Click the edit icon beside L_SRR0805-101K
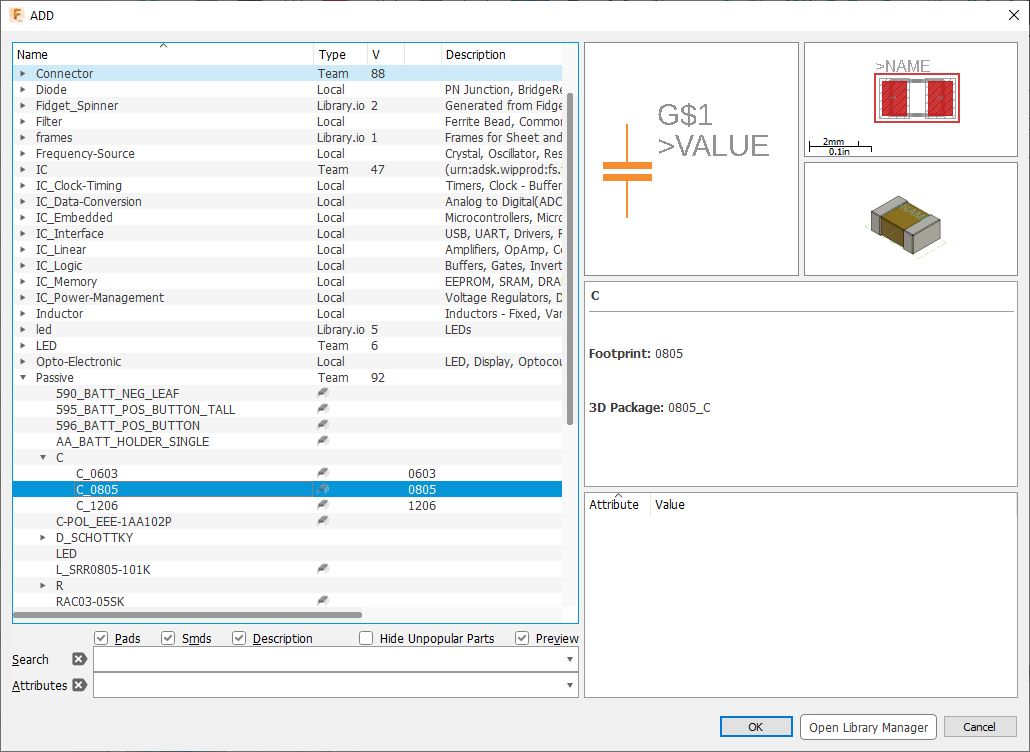The image size is (1030, 752). click(322, 569)
